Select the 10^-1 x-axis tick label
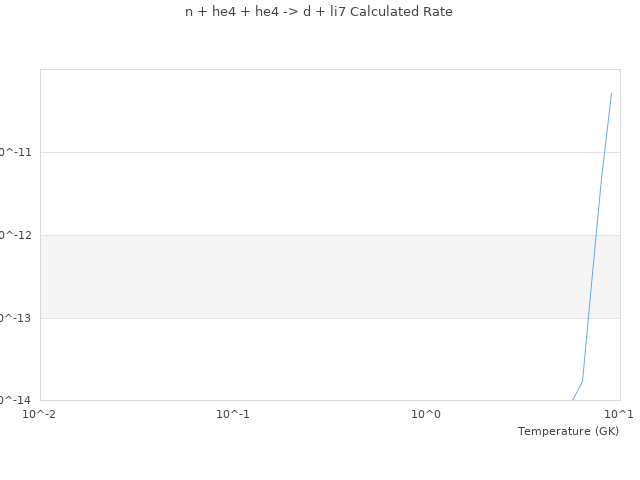Viewport: 640px width, 480px height. click(x=233, y=414)
